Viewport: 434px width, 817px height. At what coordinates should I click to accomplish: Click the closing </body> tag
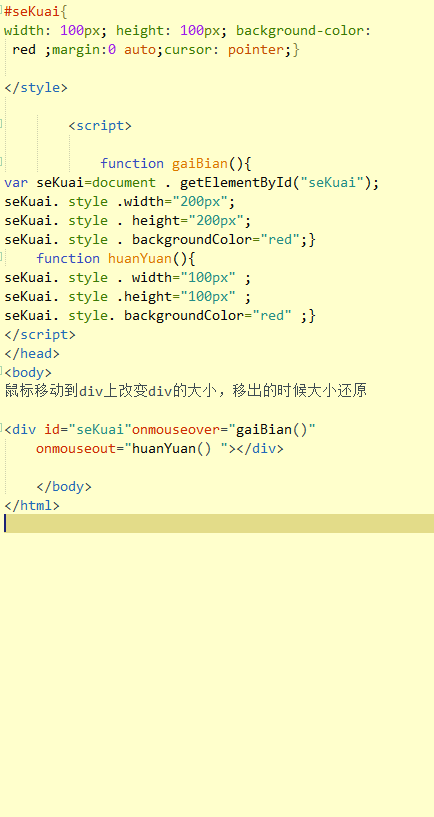(64, 487)
